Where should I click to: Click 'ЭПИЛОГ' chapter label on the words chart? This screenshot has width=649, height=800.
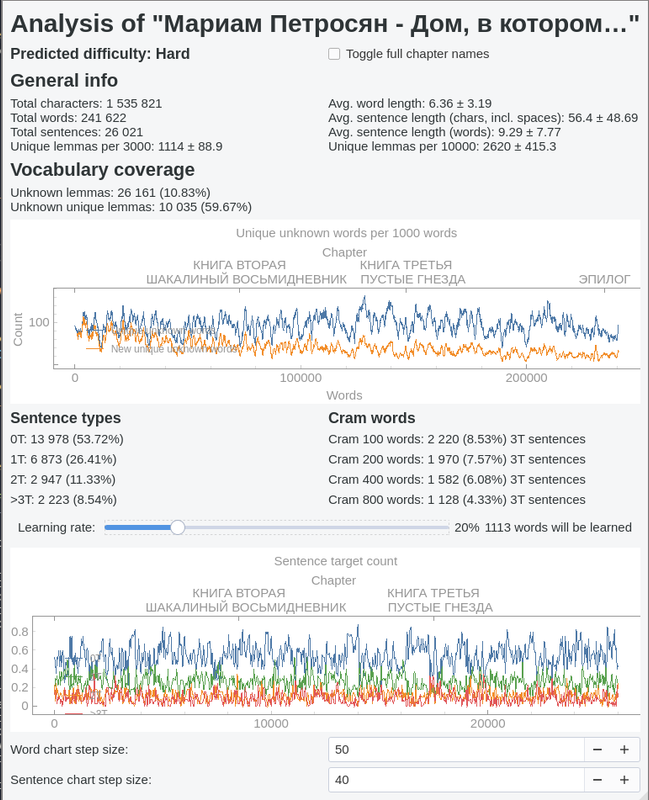click(605, 280)
